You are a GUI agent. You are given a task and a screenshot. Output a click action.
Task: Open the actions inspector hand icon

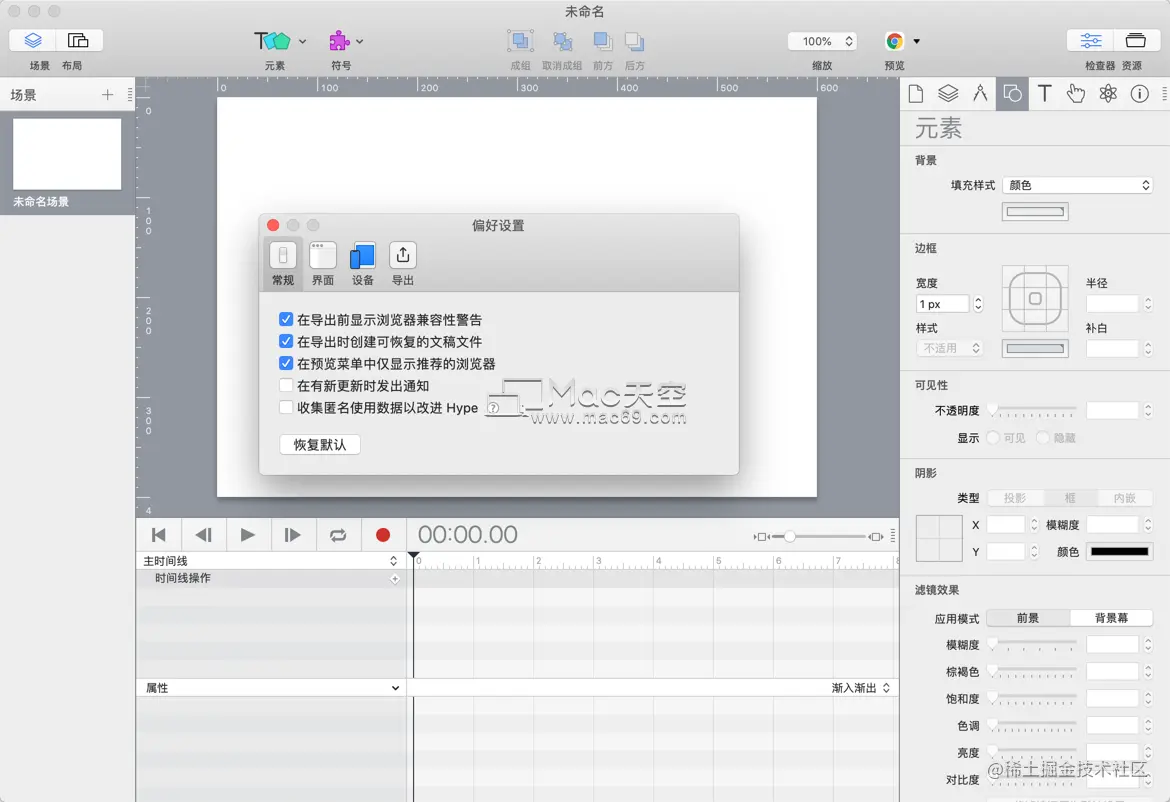[1076, 93]
